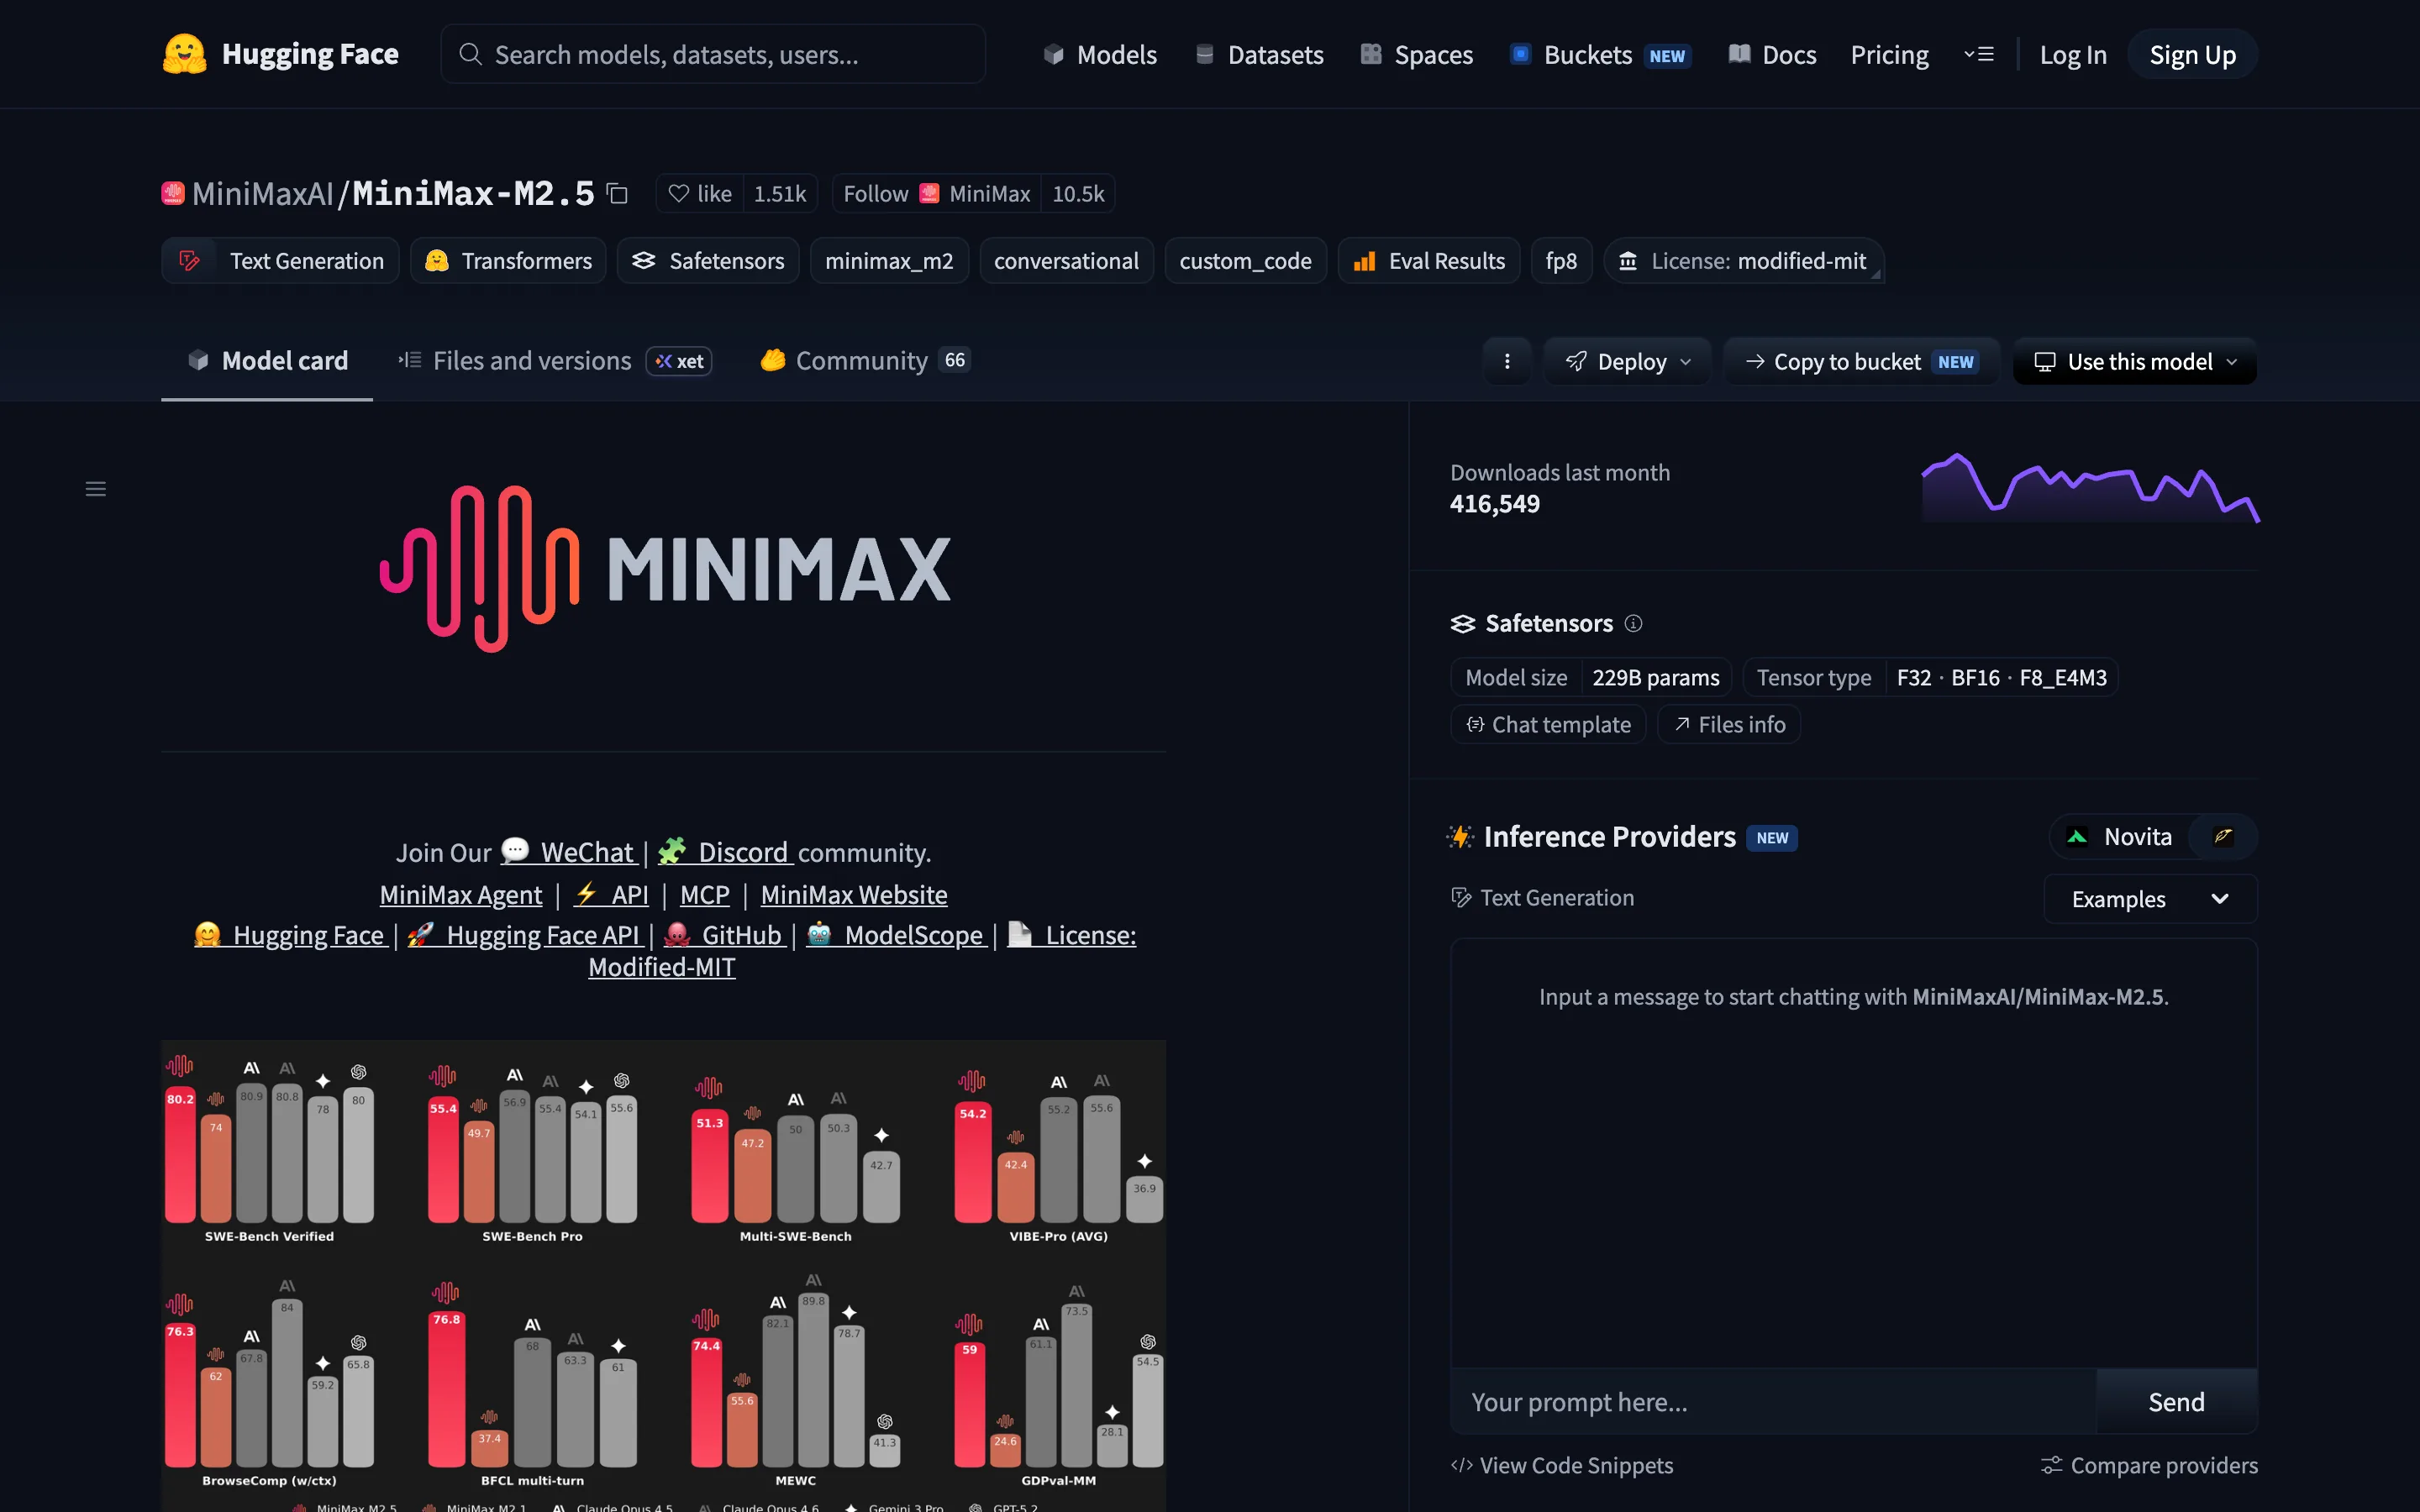Click Log In

coord(2073,54)
